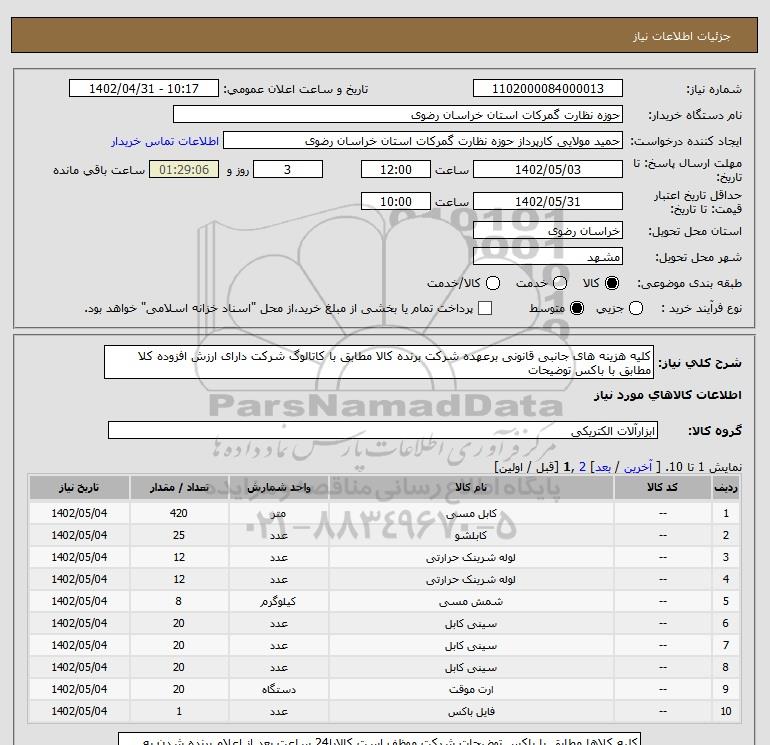Select the کابلشو item name

point(471,536)
